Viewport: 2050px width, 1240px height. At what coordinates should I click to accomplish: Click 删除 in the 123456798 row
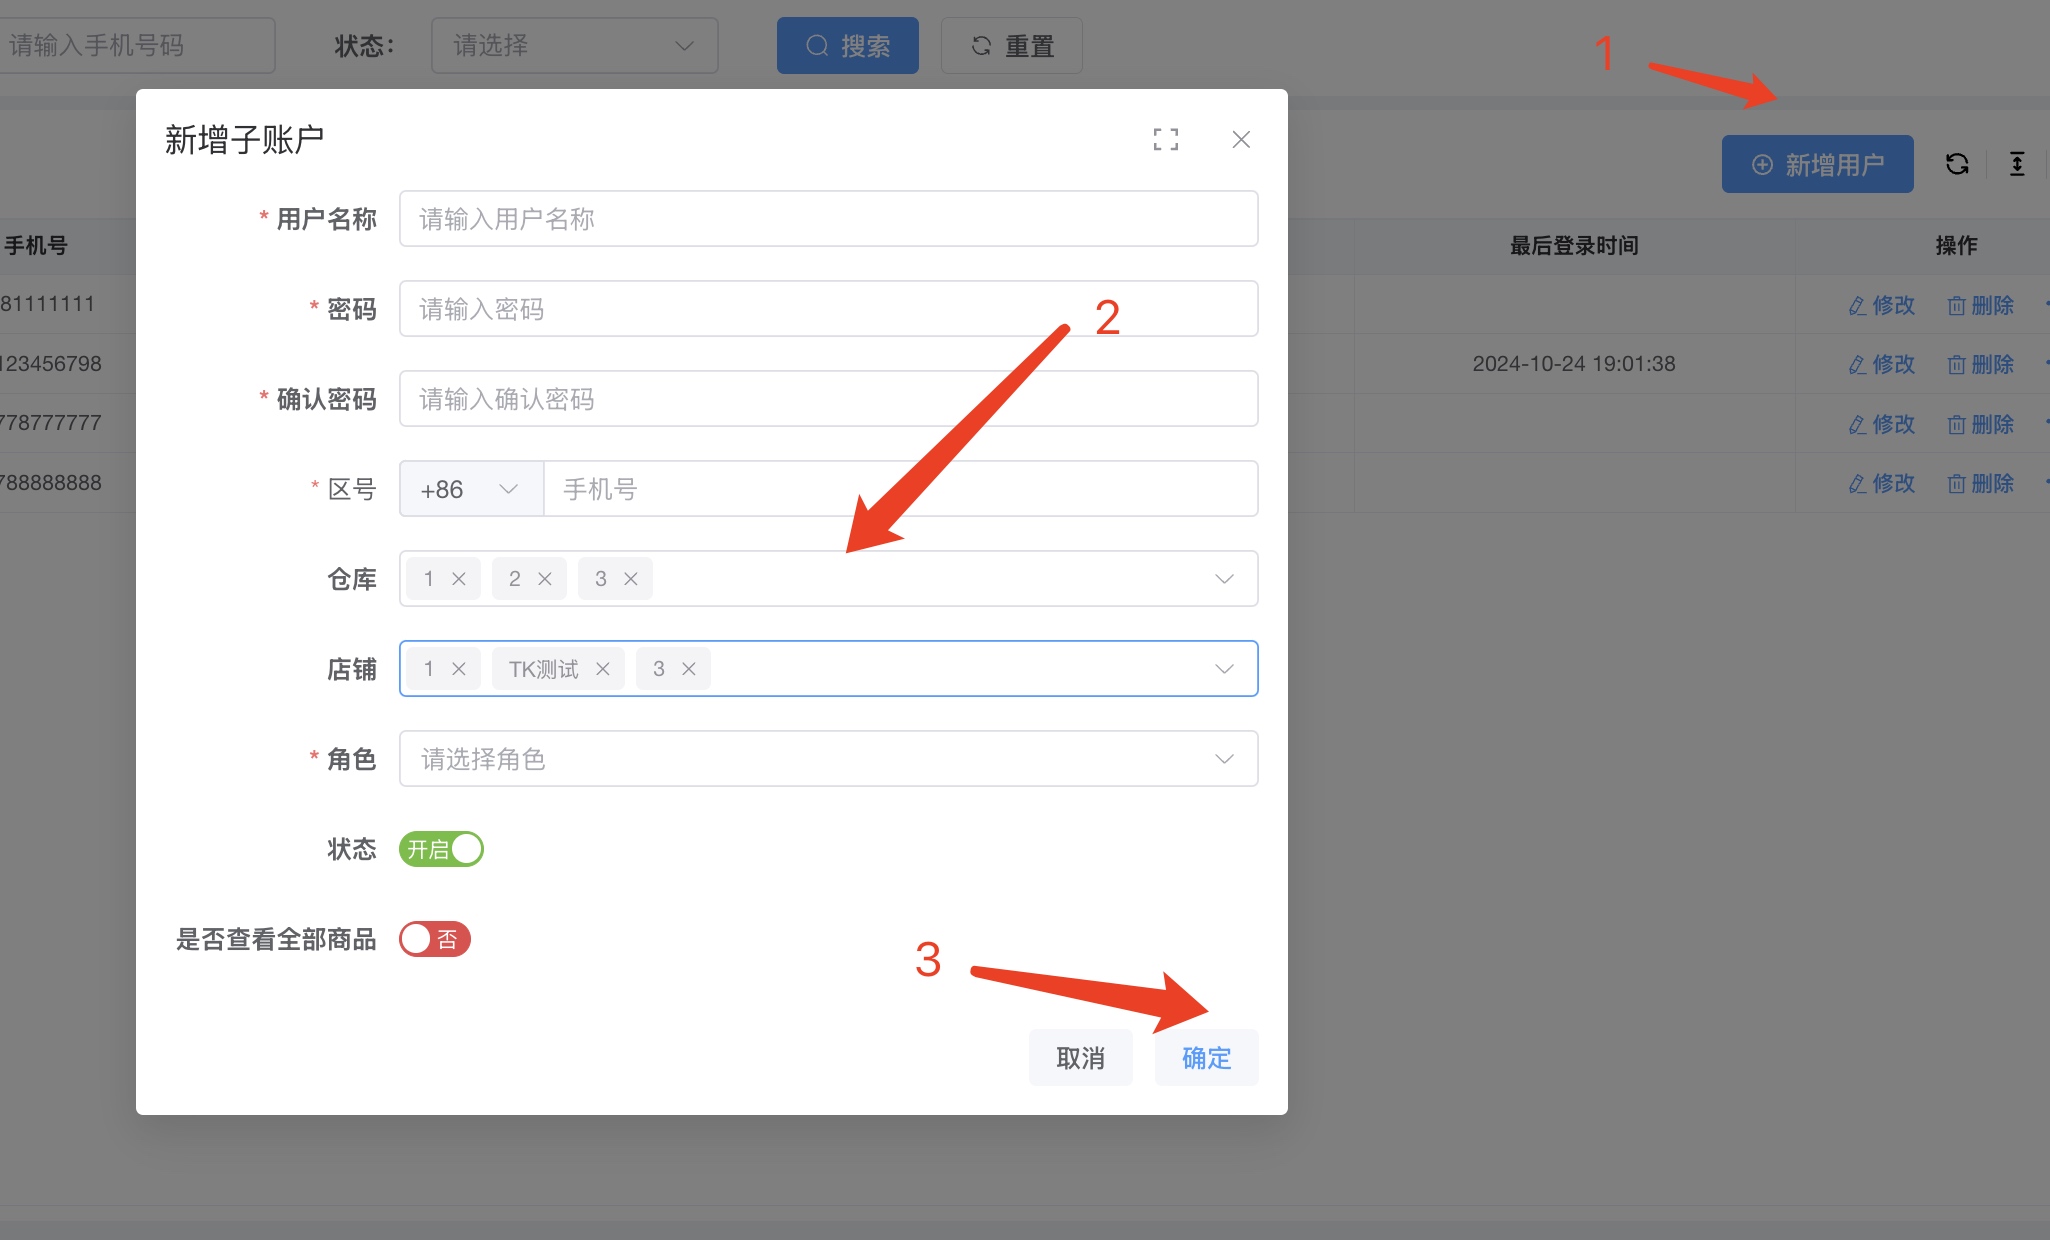[1980, 365]
